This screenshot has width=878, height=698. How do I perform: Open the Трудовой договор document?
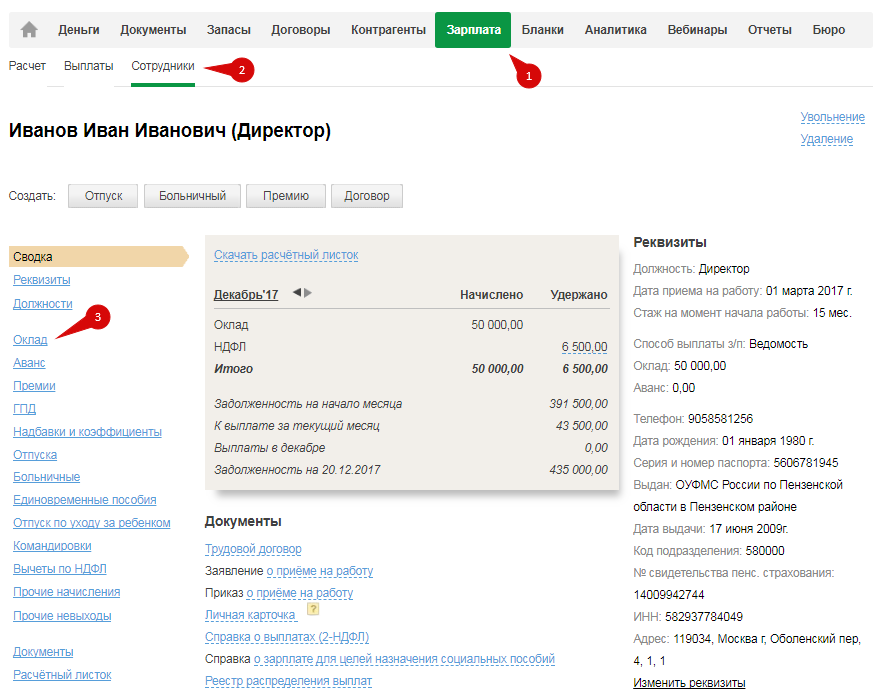(x=253, y=549)
